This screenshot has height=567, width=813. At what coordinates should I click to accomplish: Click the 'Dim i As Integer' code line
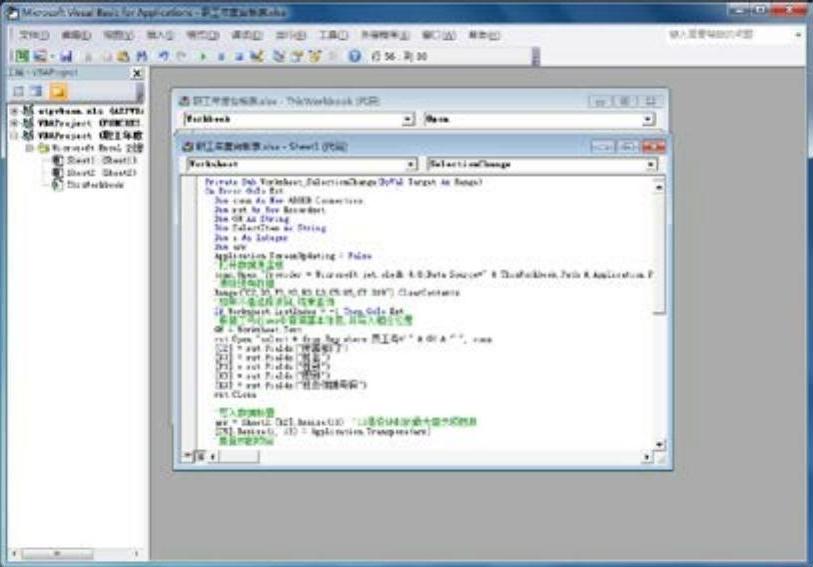(250, 237)
